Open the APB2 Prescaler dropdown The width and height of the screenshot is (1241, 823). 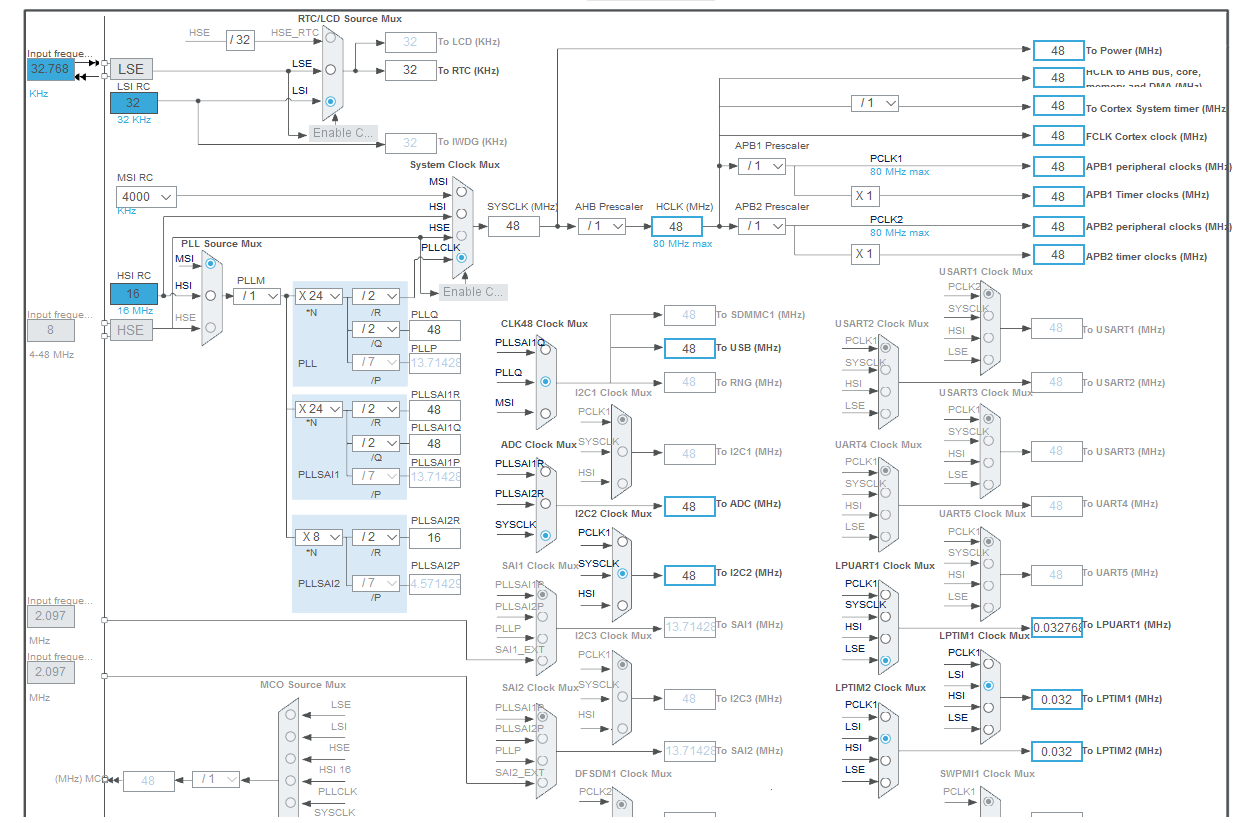[x=761, y=226]
